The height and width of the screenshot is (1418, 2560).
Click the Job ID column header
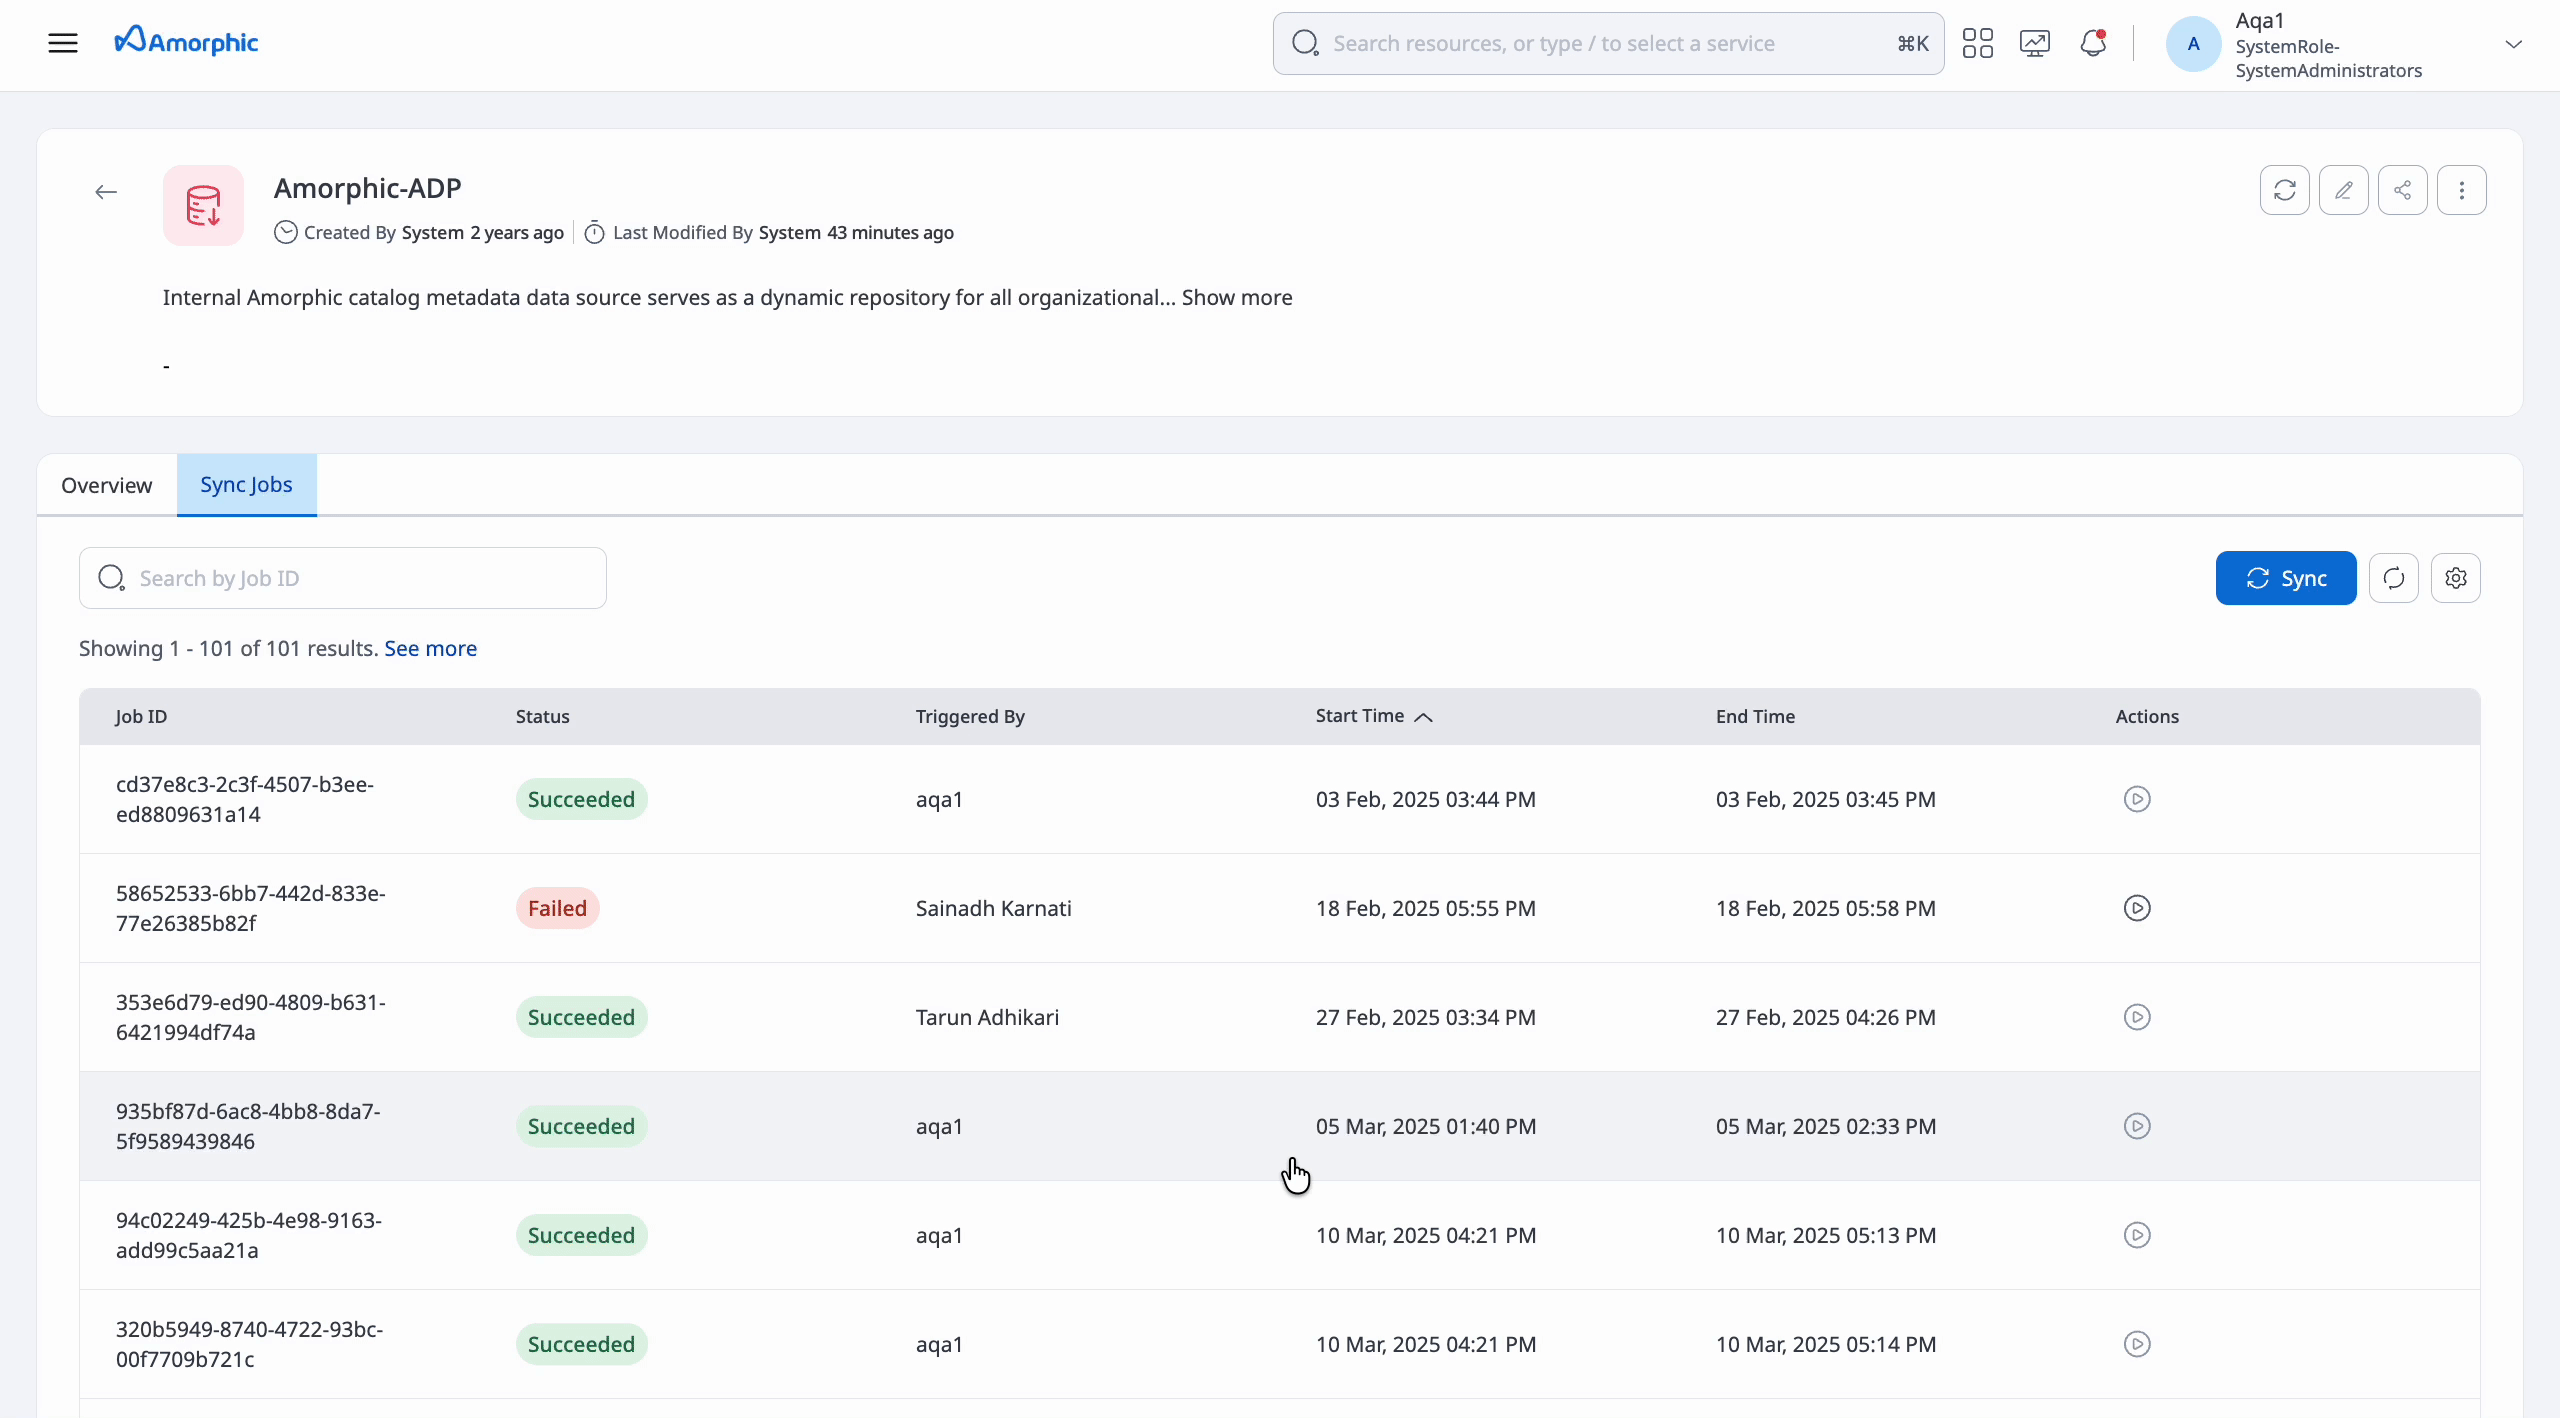(141, 717)
